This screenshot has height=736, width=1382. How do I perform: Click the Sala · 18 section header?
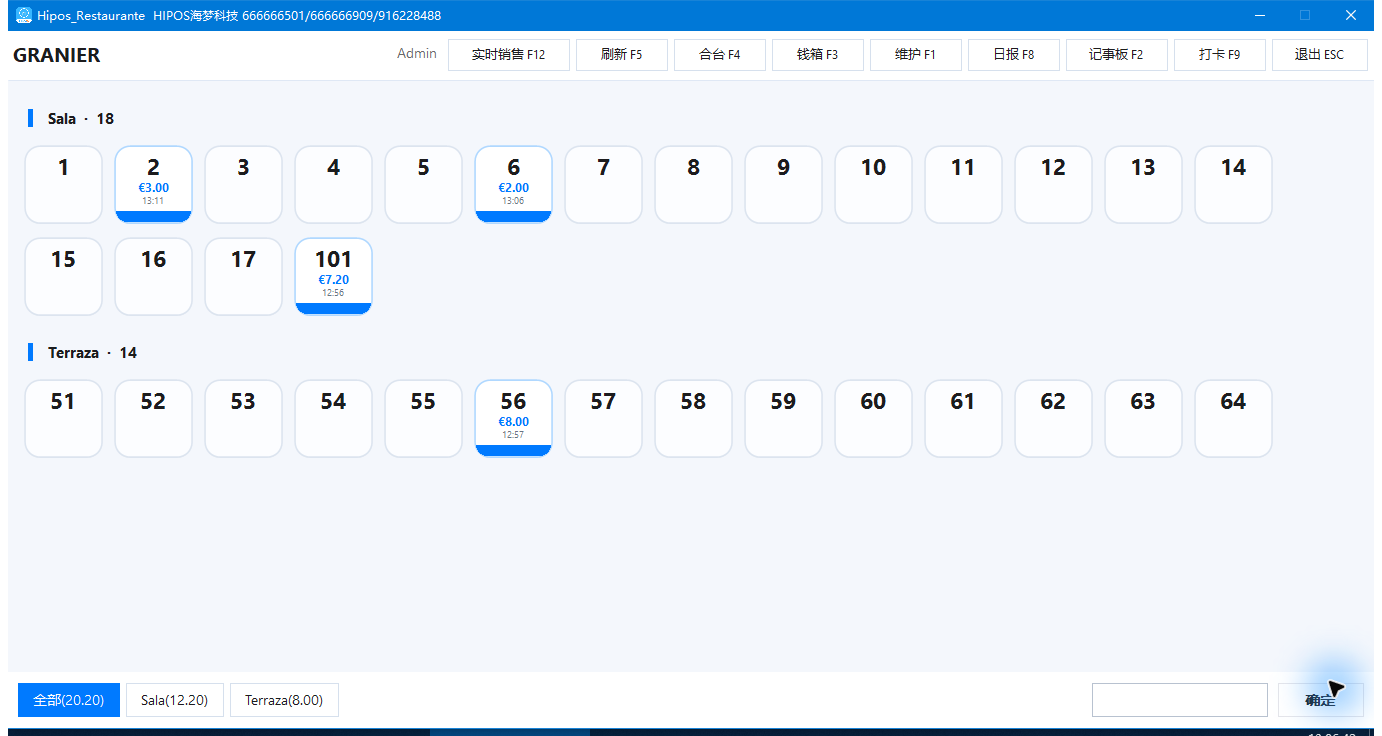point(81,119)
